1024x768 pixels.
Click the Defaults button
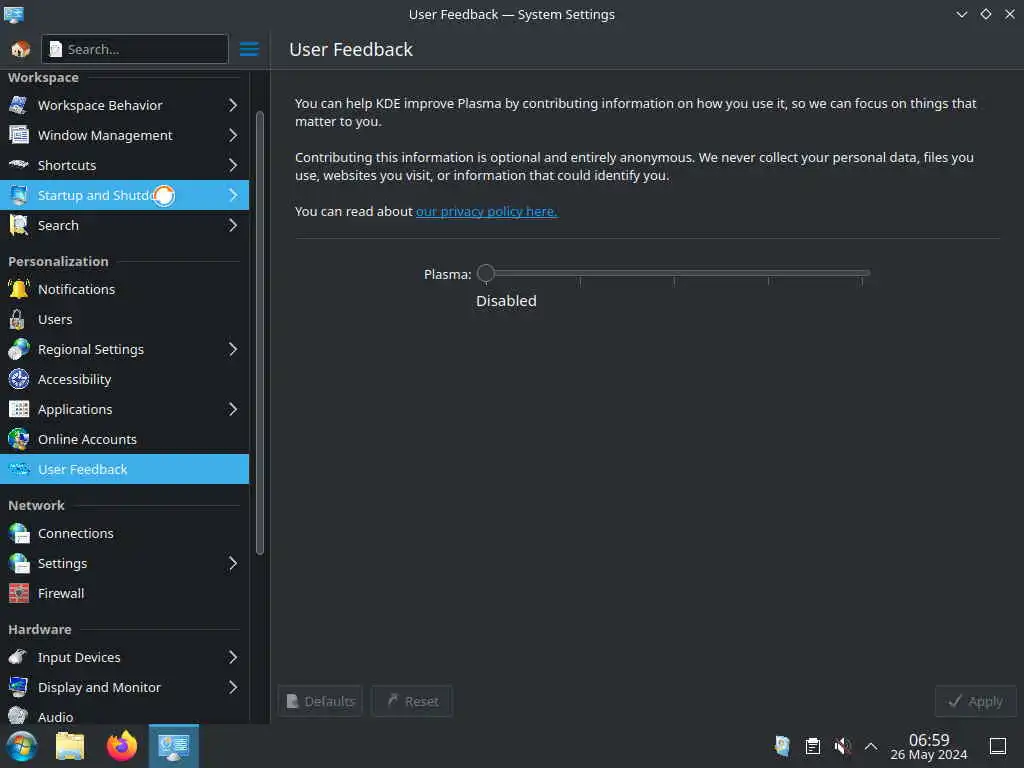tap(320, 701)
